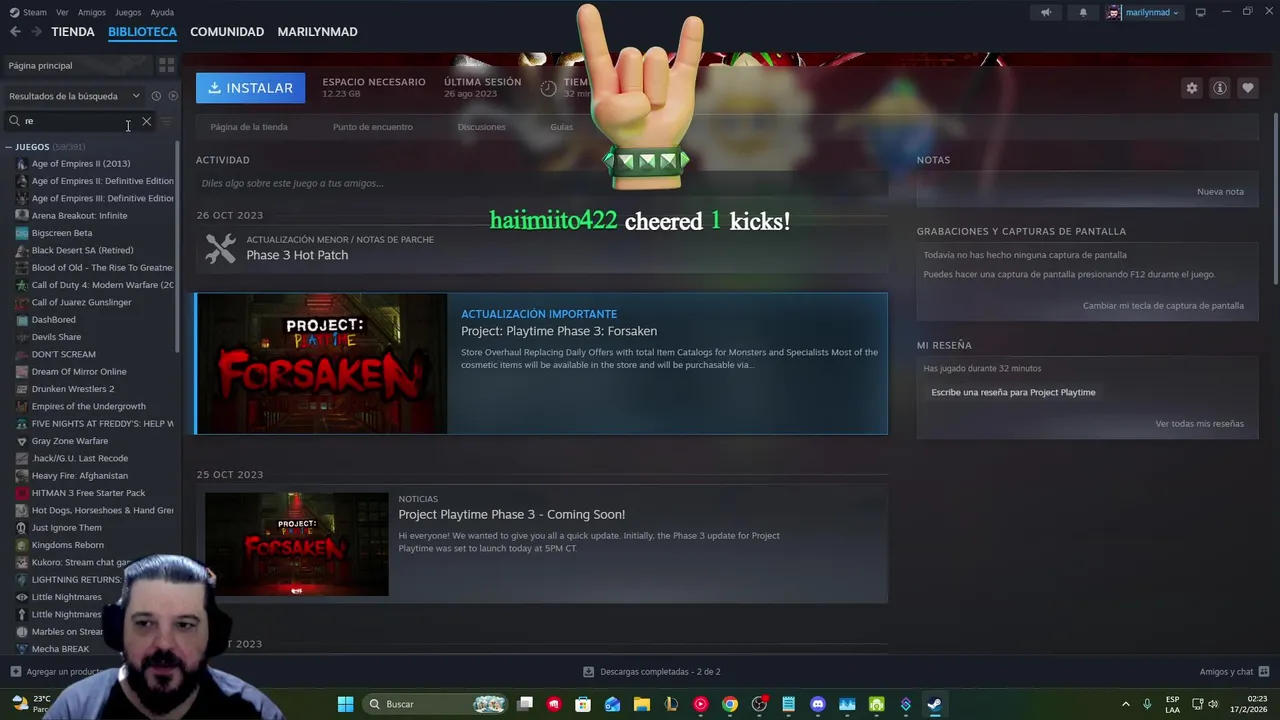Collapse the JUEGOS category

(x=8, y=147)
